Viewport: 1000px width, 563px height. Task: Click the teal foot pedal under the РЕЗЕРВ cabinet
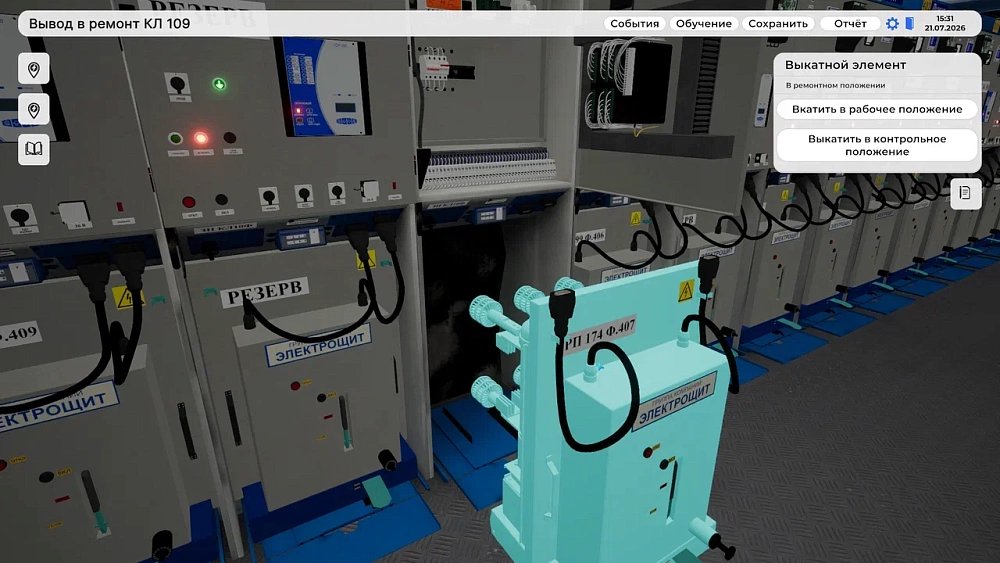(376, 492)
